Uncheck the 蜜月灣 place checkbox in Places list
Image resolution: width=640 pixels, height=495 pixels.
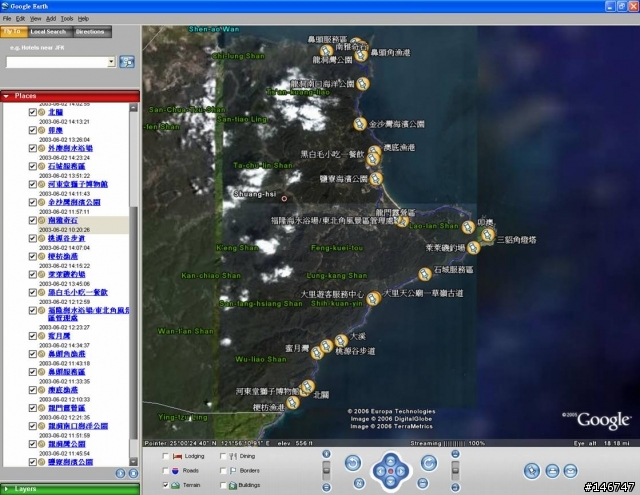tap(33, 336)
